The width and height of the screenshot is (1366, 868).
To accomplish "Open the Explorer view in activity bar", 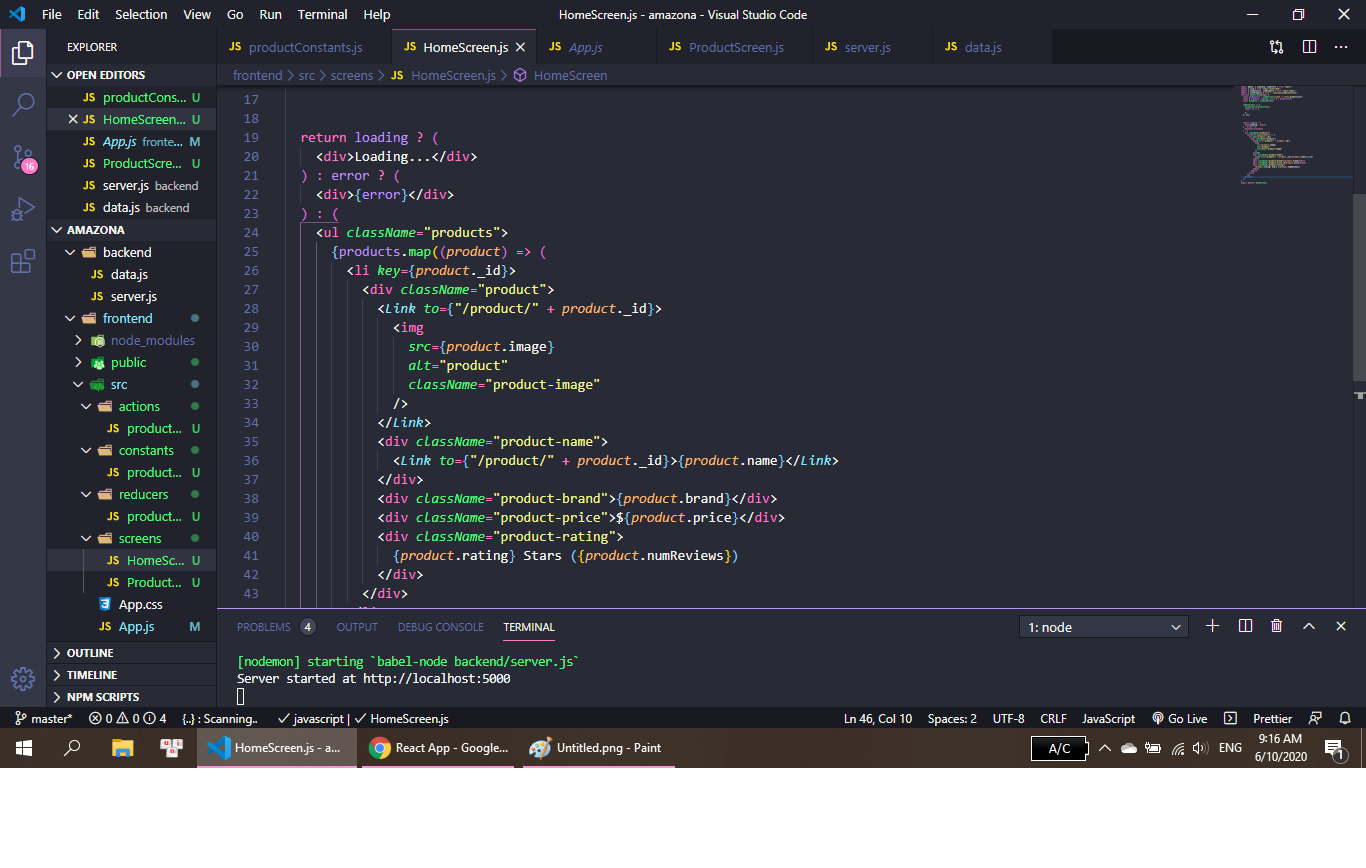I will point(23,53).
